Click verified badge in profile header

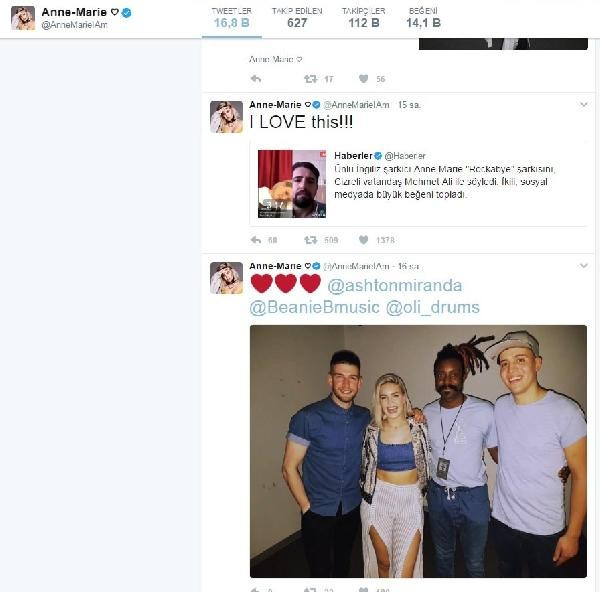(126, 13)
